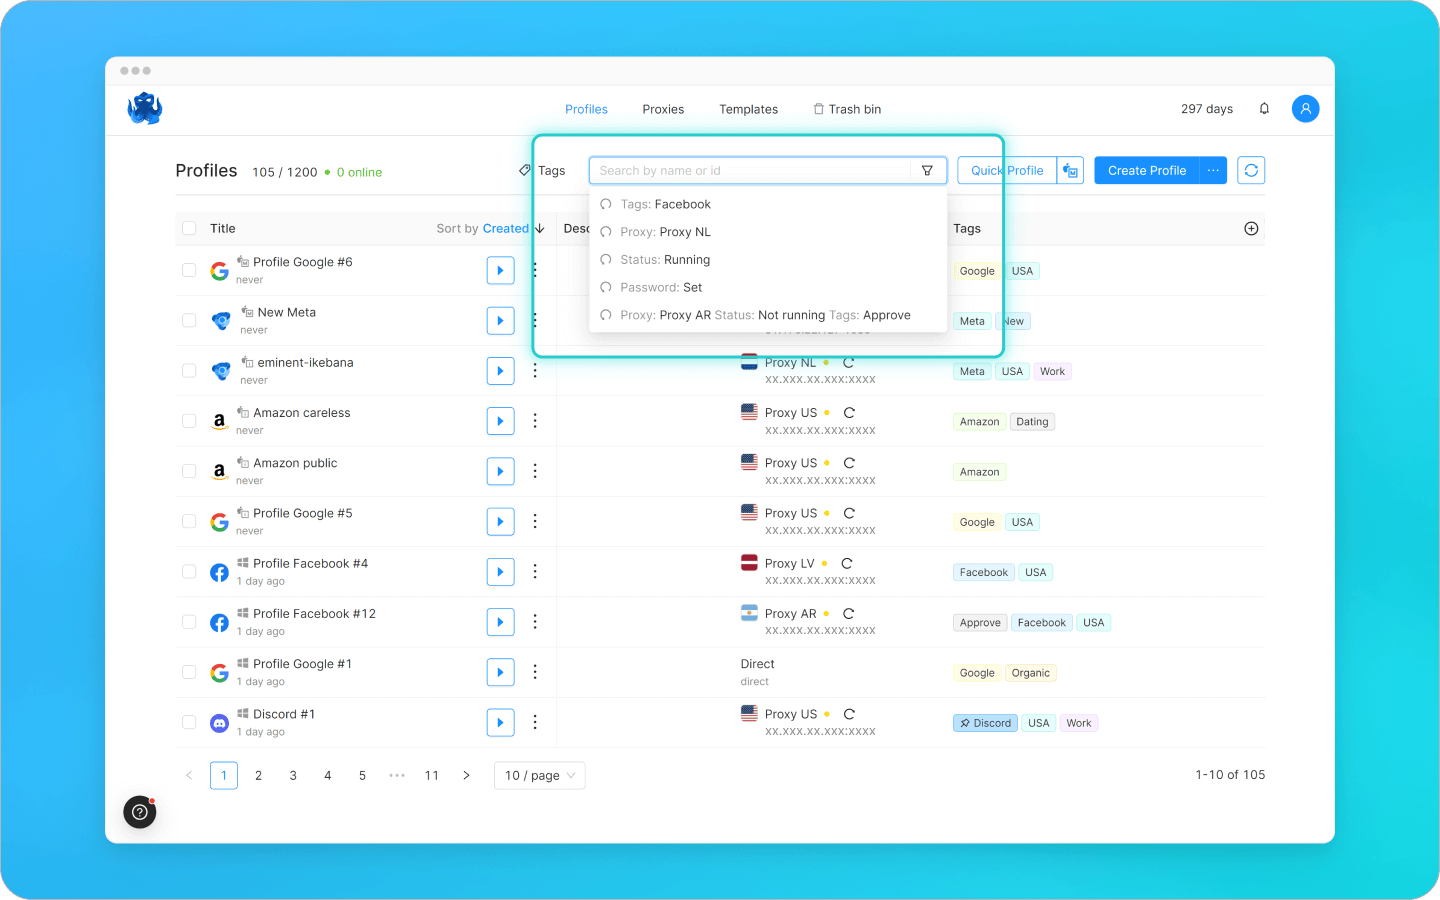Recheck Proxy LV connection icon
The image size is (1440, 900).
pos(847,564)
